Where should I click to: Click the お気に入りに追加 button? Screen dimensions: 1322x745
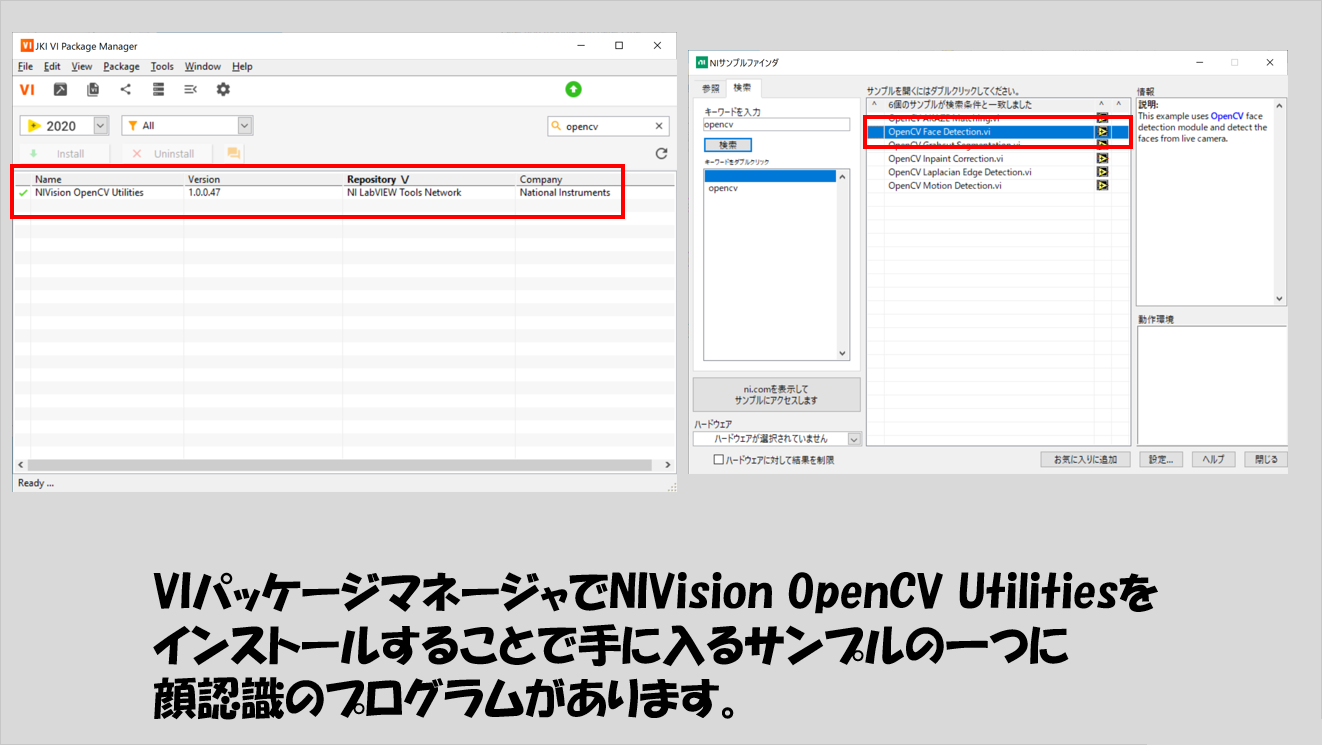pyautogui.click(x=1085, y=460)
